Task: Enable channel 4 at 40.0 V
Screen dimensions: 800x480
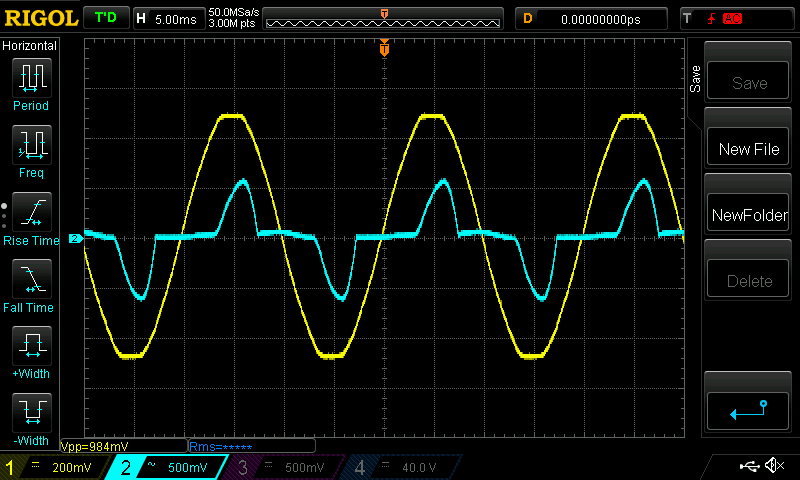Action: click(400, 467)
